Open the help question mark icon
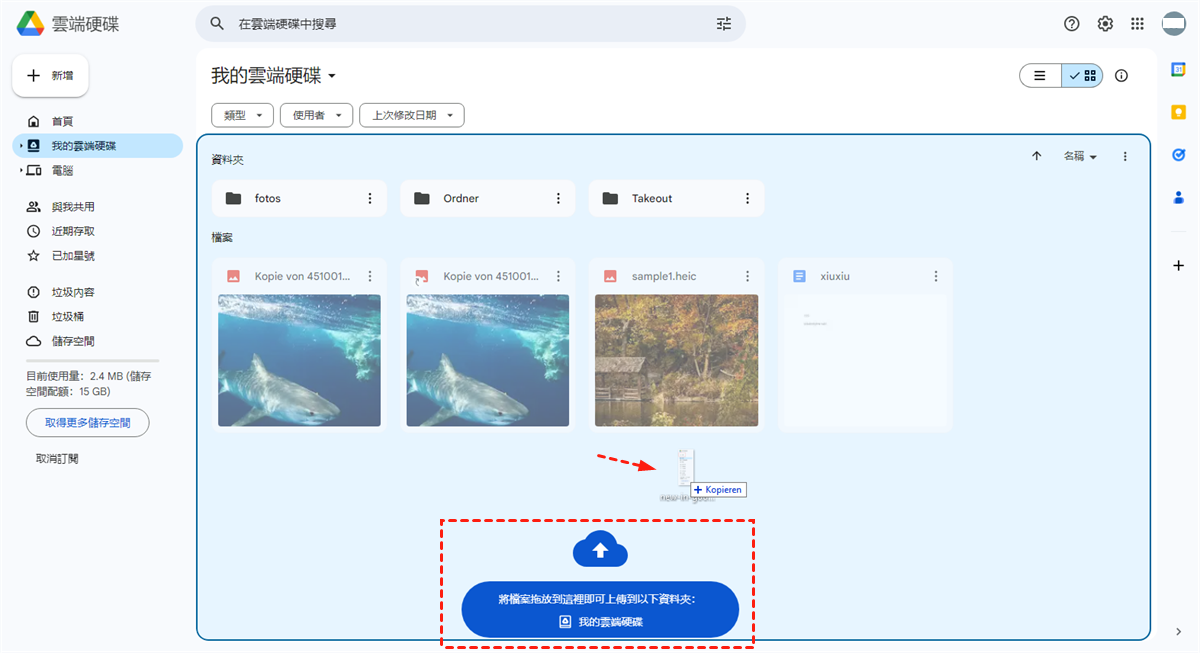This screenshot has height=653, width=1200. [1072, 24]
